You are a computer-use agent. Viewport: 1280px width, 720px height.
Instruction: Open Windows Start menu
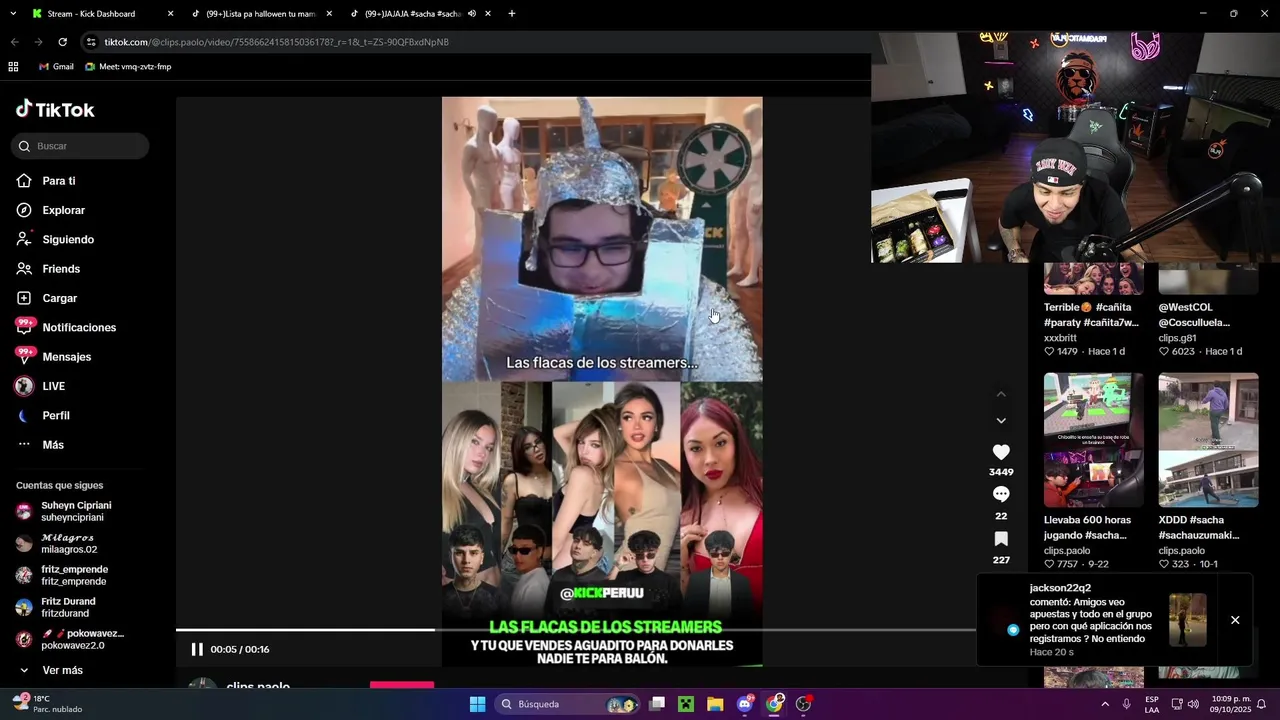point(477,704)
